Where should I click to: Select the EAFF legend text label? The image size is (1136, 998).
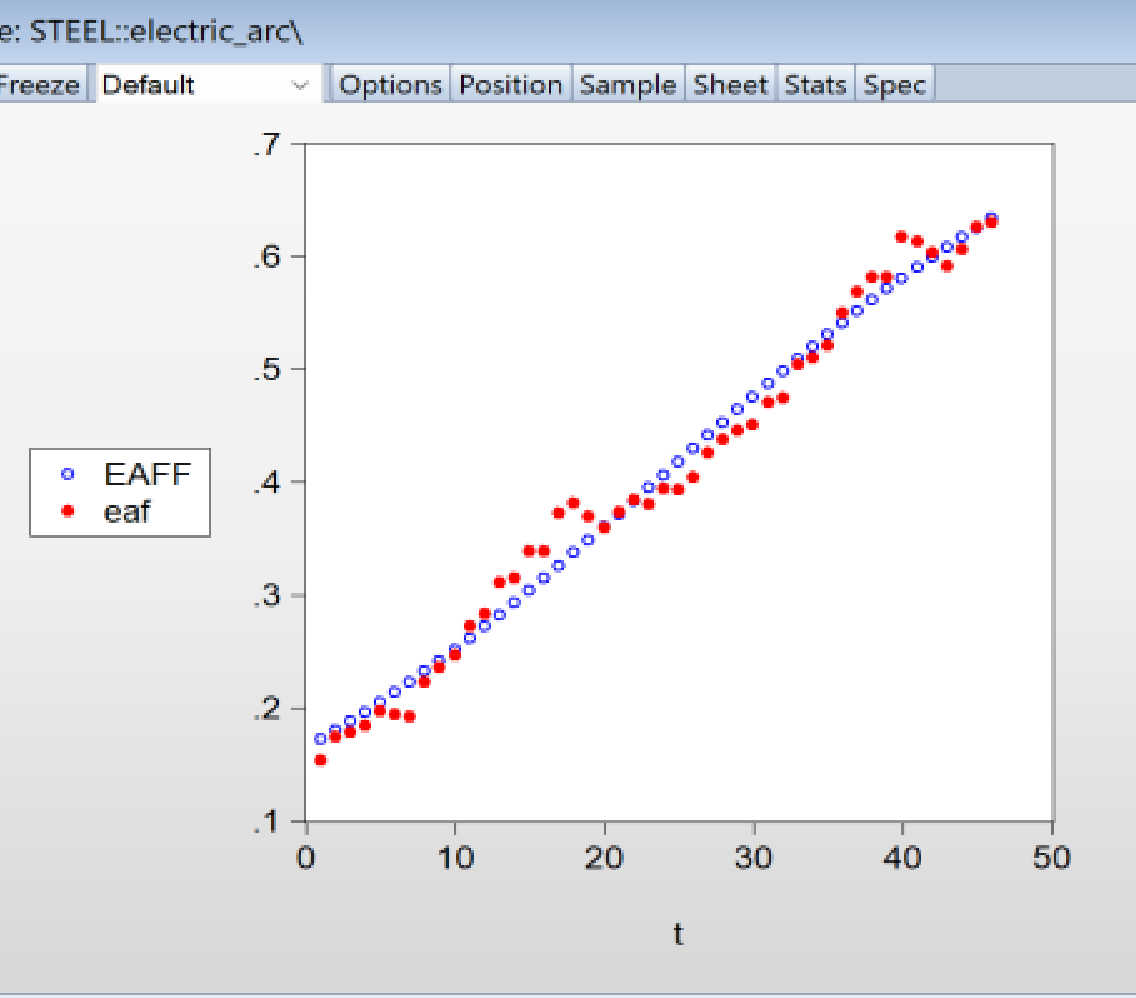coord(147,475)
